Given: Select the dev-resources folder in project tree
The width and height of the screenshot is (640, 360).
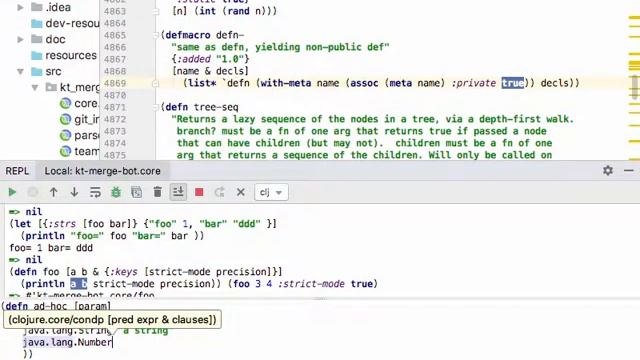Looking at the screenshot, I should coord(72,23).
